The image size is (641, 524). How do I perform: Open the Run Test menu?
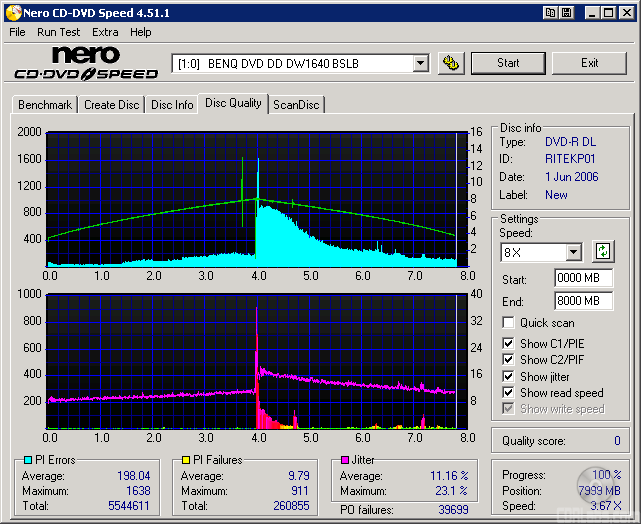click(x=58, y=32)
